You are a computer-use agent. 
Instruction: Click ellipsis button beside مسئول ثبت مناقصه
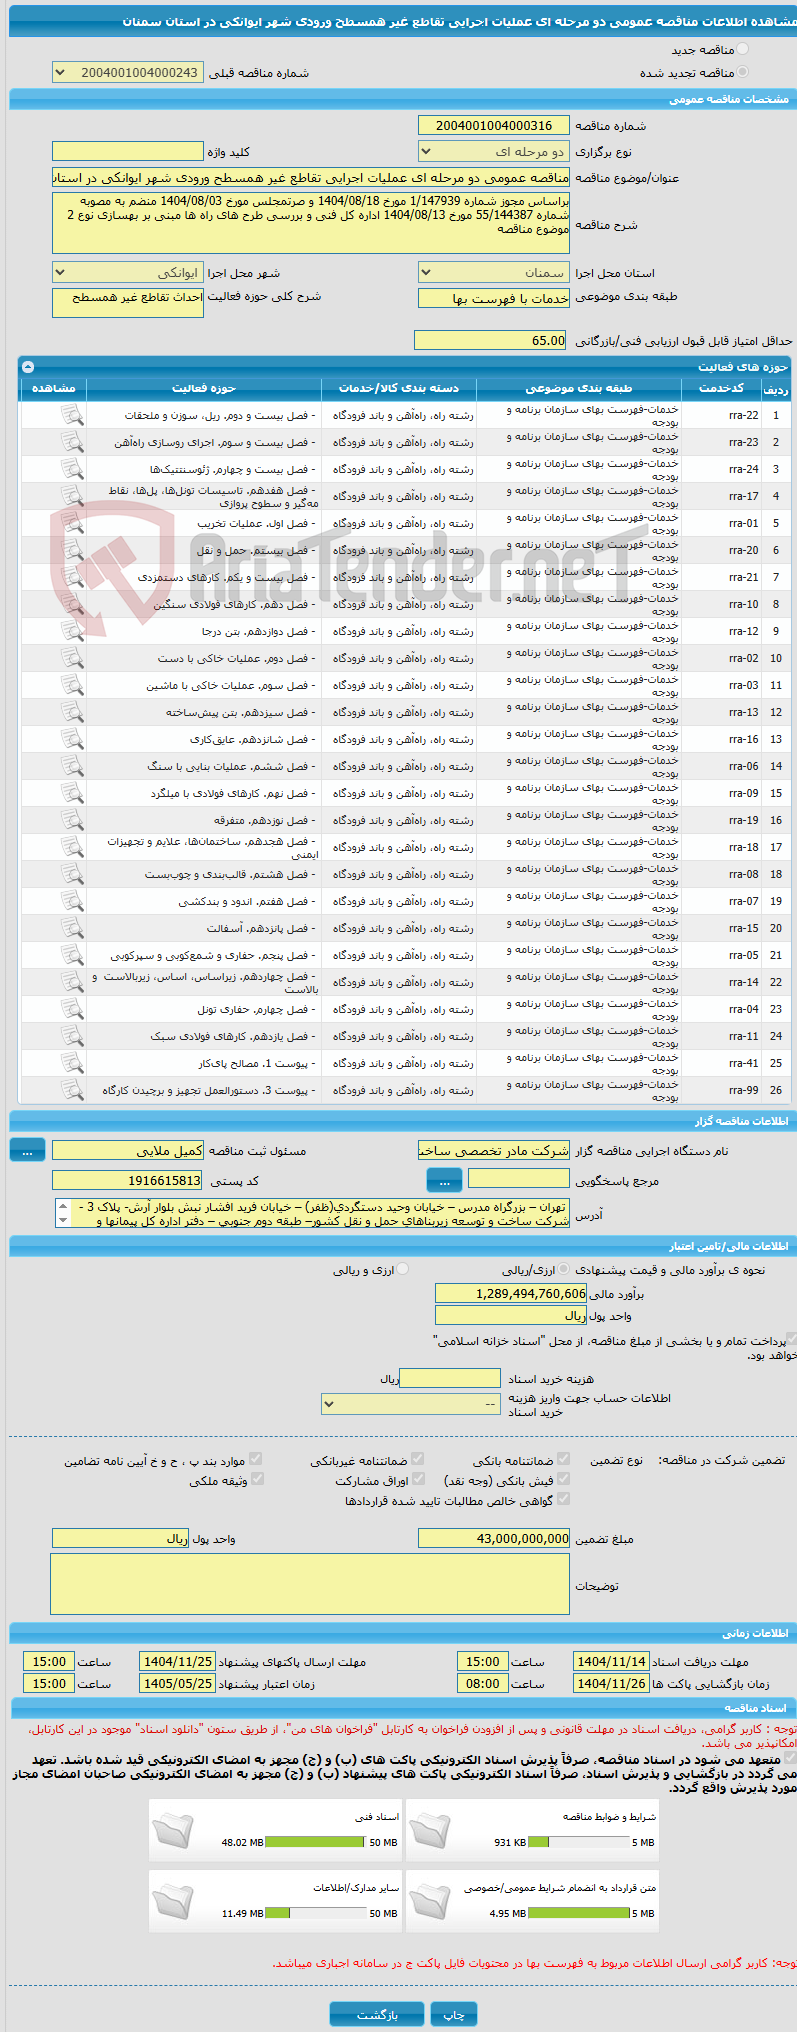[27, 1151]
